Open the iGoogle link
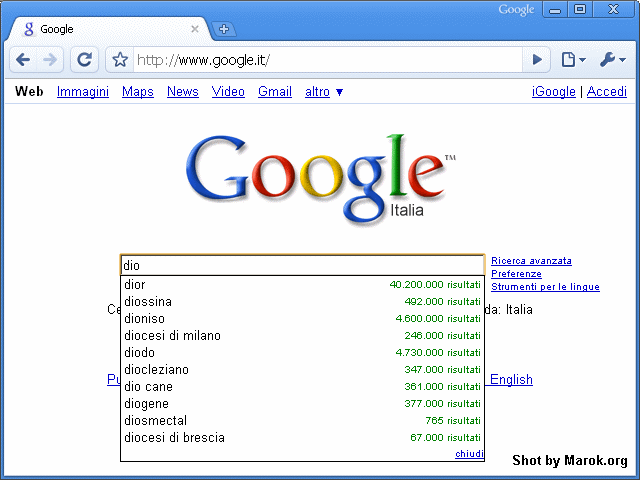The height and width of the screenshot is (480, 640). pyautogui.click(x=553, y=91)
